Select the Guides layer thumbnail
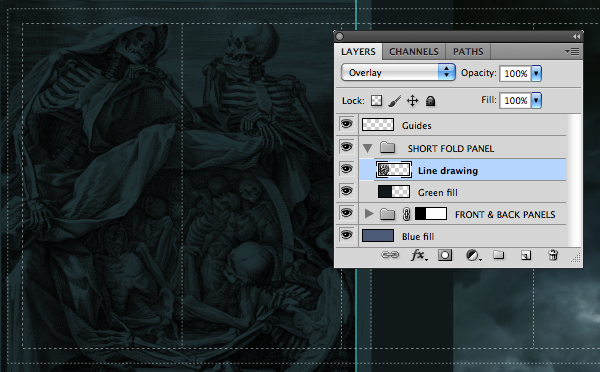 pyautogui.click(x=378, y=125)
